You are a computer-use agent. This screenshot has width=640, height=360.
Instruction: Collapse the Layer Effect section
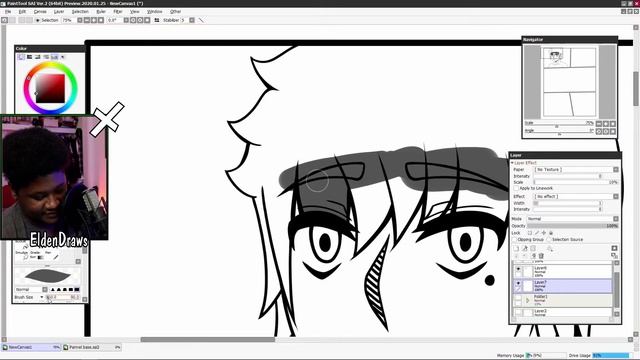(x=513, y=162)
